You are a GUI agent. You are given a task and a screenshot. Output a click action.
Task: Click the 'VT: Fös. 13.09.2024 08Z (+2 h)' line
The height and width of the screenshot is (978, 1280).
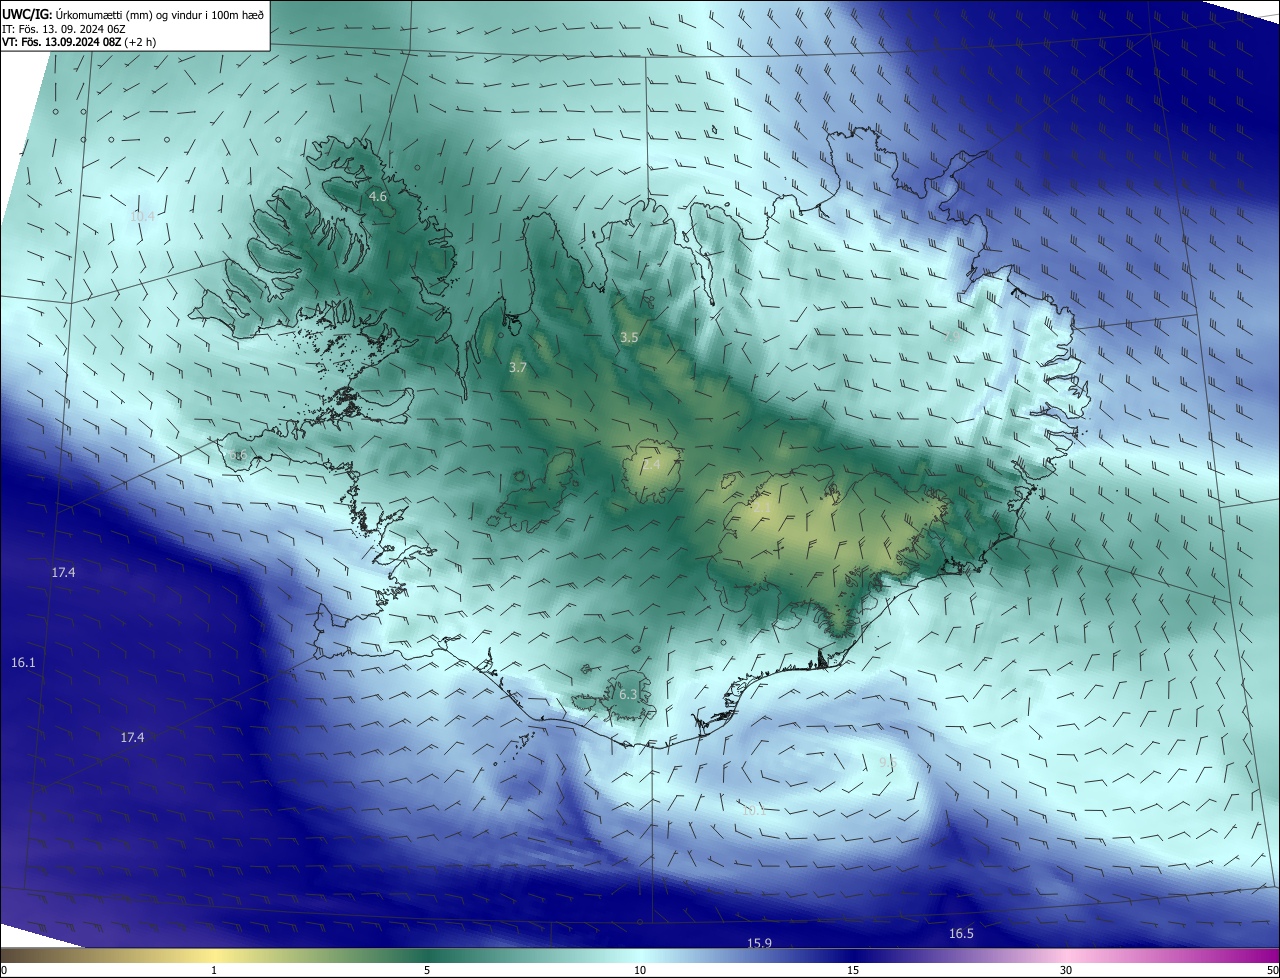(79, 42)
